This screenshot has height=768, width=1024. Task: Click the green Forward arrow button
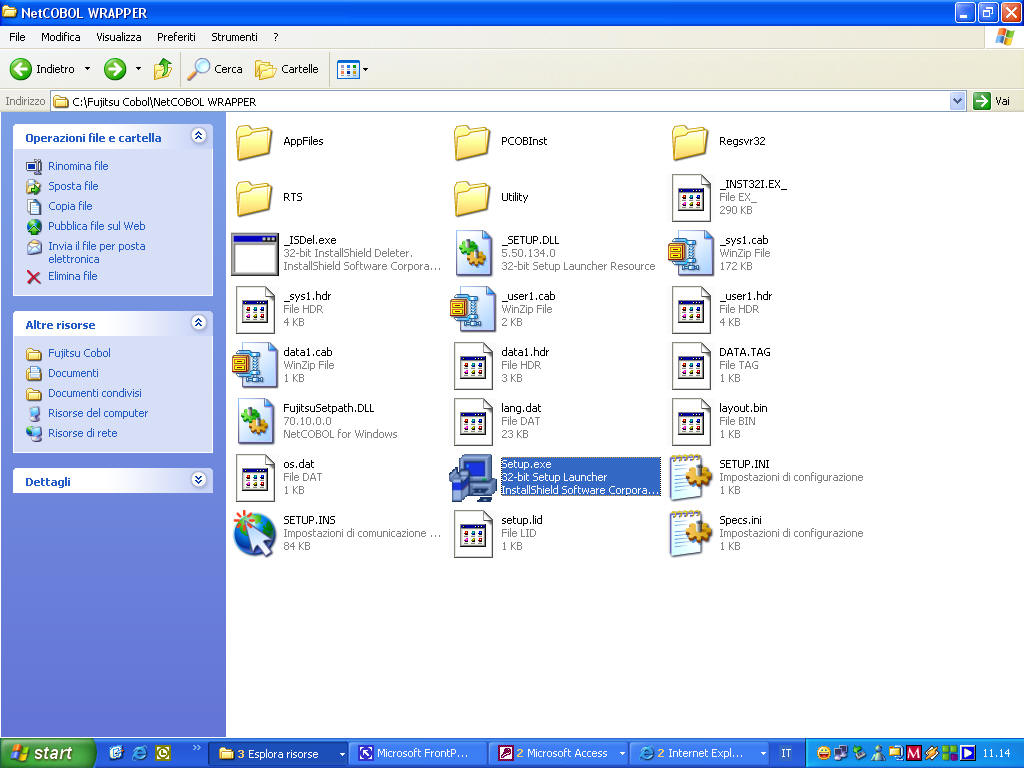[115, 69]
